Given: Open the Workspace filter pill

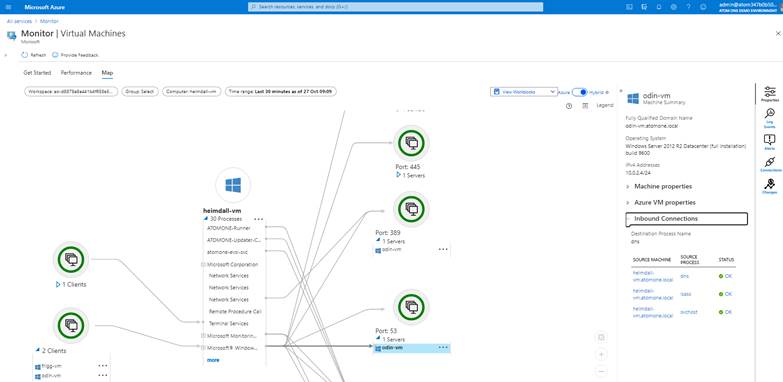Looking at the screenshot, I should 71,92.
